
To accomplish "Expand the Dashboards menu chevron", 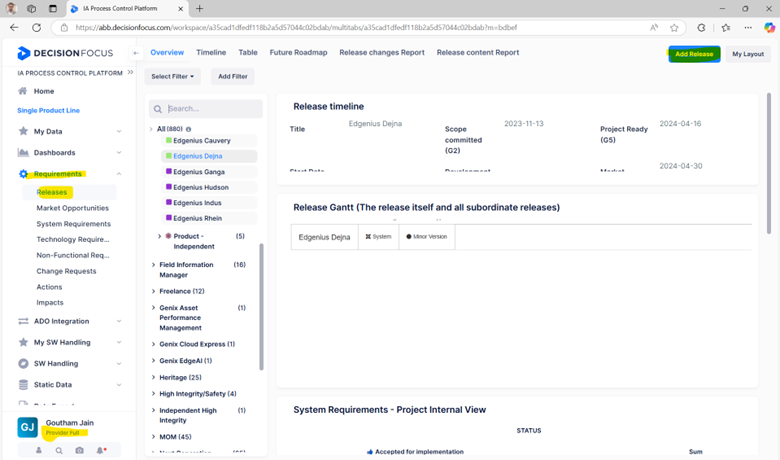I will pos(119,153).
